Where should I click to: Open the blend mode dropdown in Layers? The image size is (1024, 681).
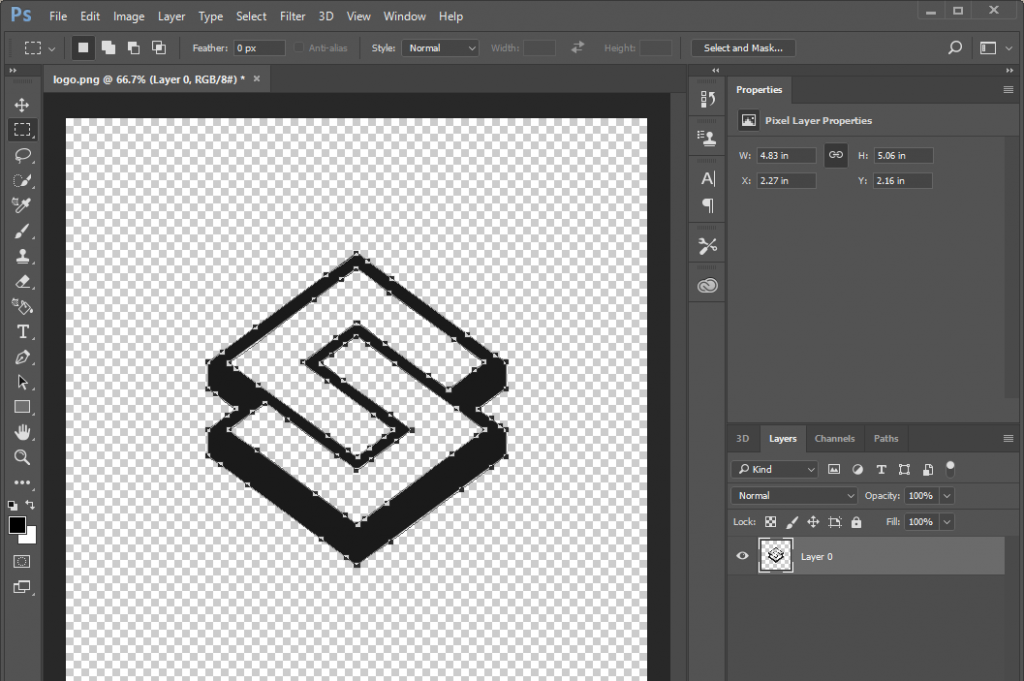(794, 496)
